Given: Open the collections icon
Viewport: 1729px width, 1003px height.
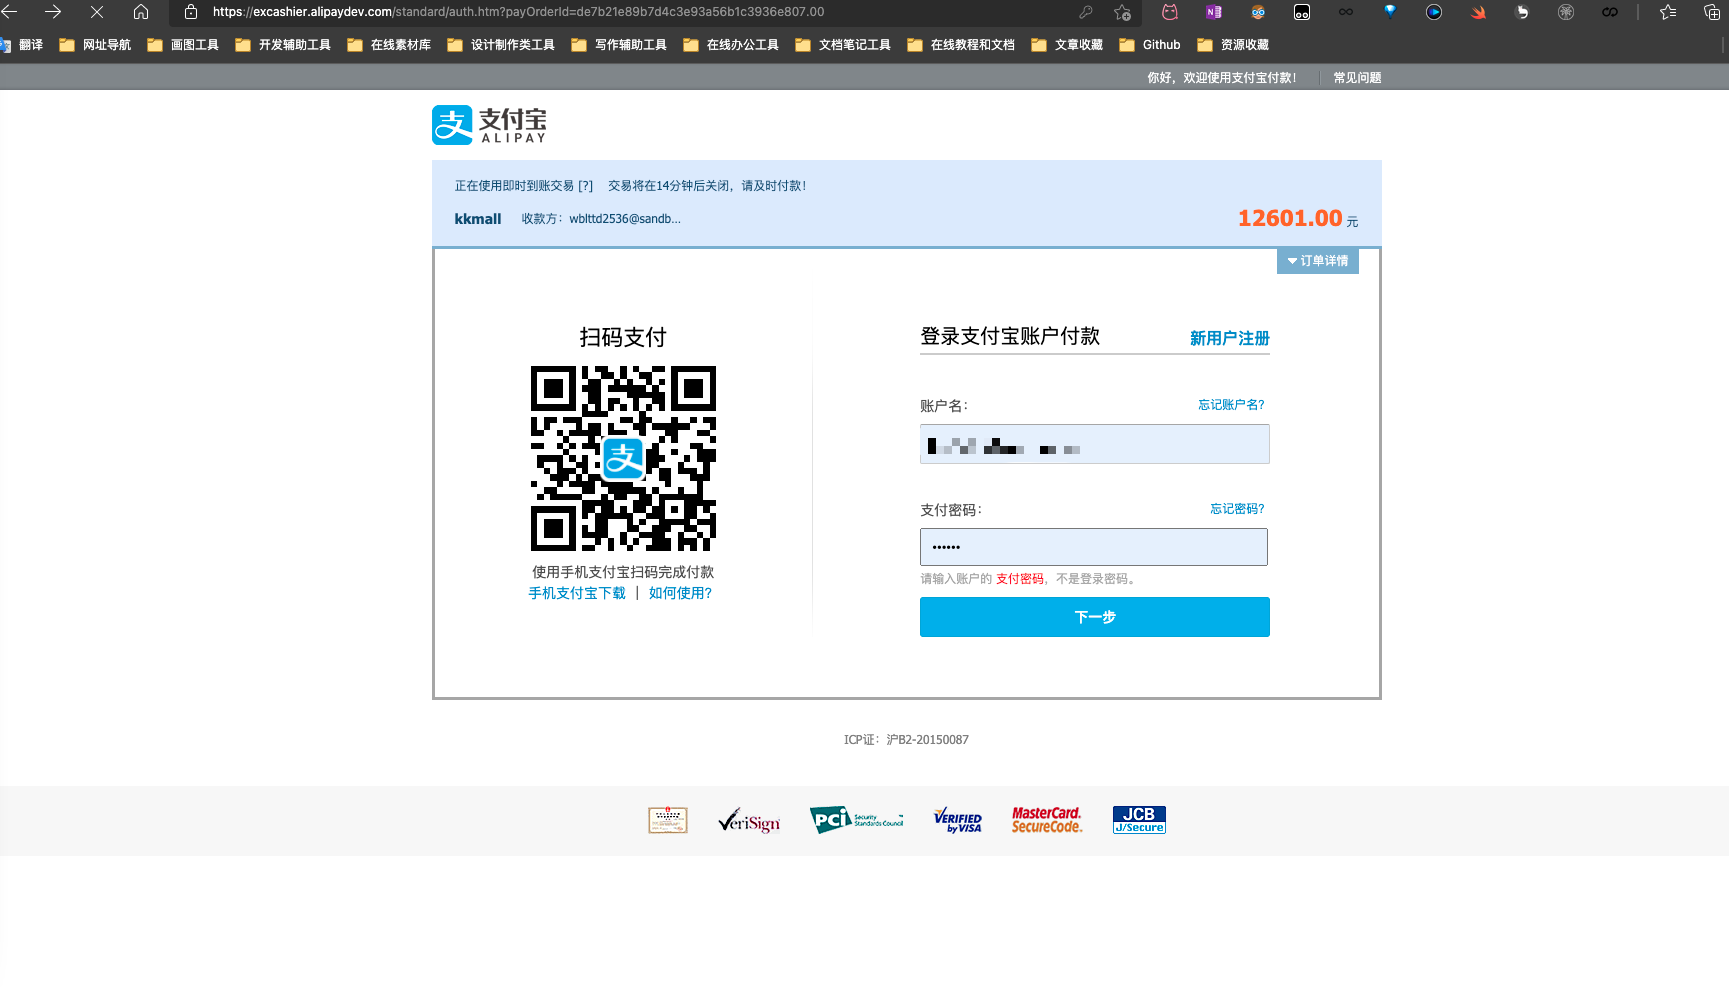Looking at the screenshot, I should pyautogui.click(x=1712, y=12).
